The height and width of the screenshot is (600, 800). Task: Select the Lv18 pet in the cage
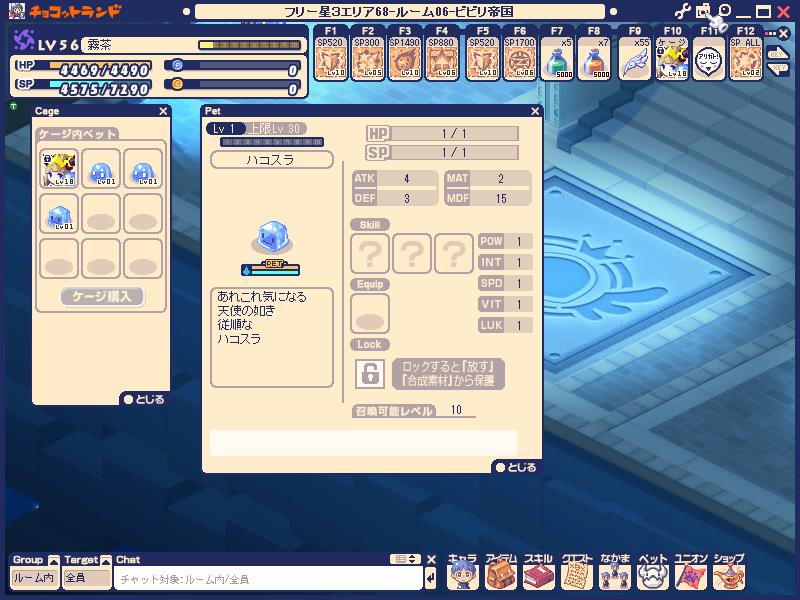tap(59, 169)
